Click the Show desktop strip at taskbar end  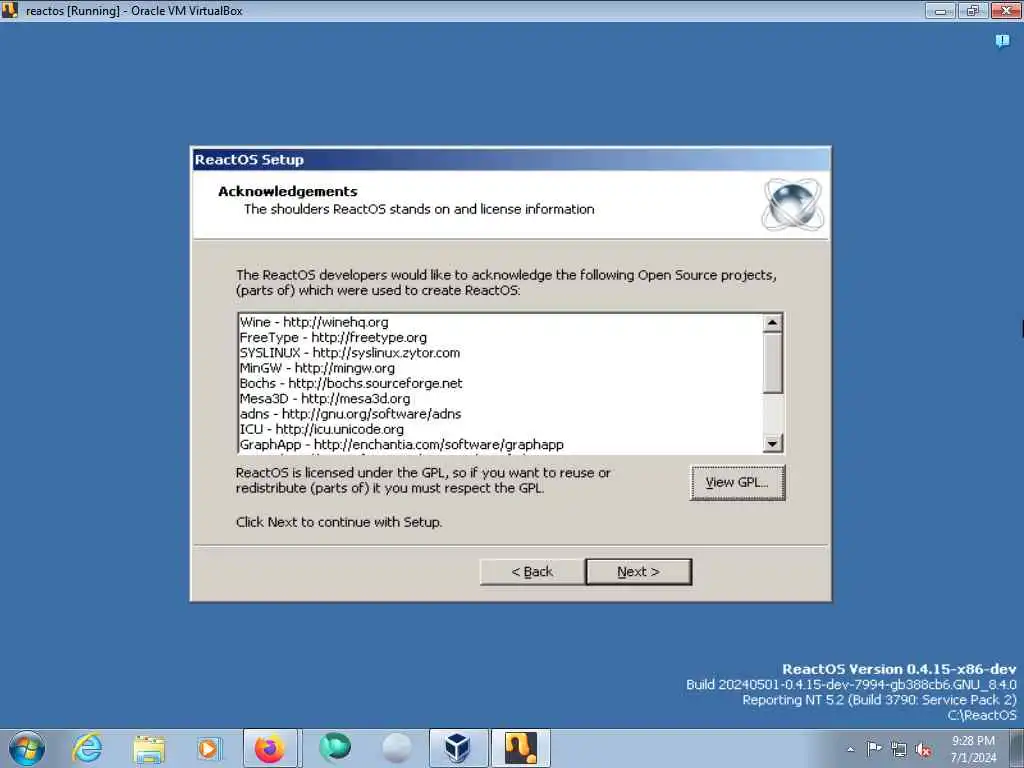(1017, 748)
